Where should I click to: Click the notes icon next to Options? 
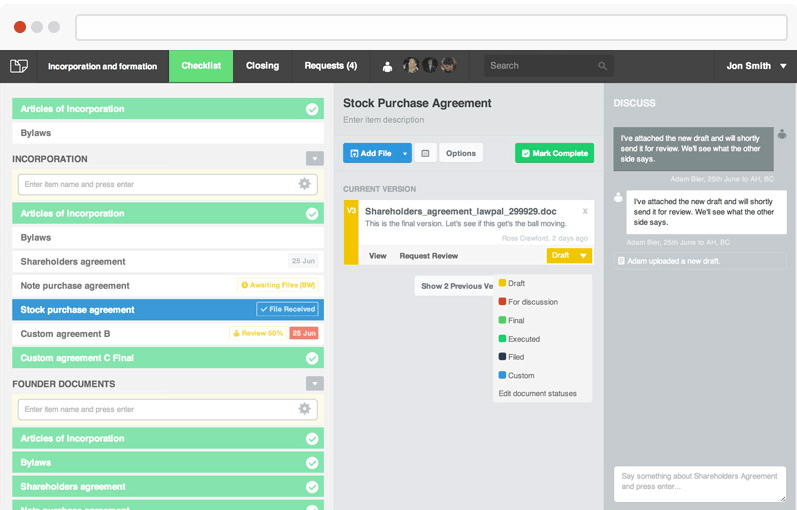click(425, 153)
